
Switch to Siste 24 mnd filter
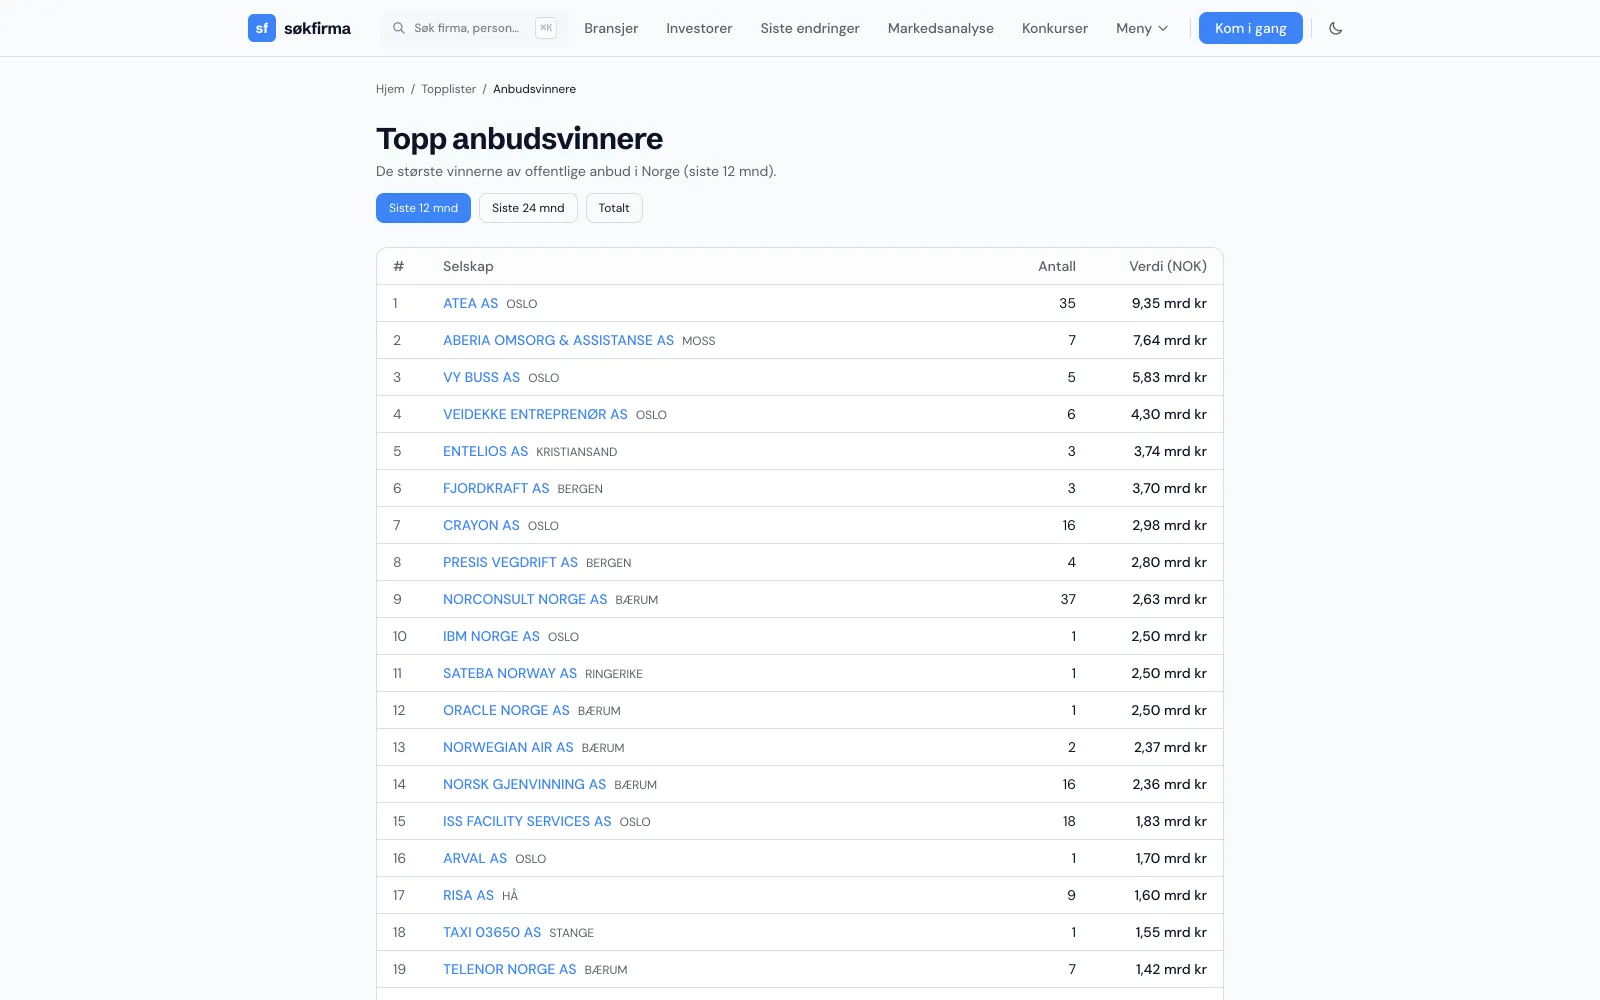(x=528, y=208)
